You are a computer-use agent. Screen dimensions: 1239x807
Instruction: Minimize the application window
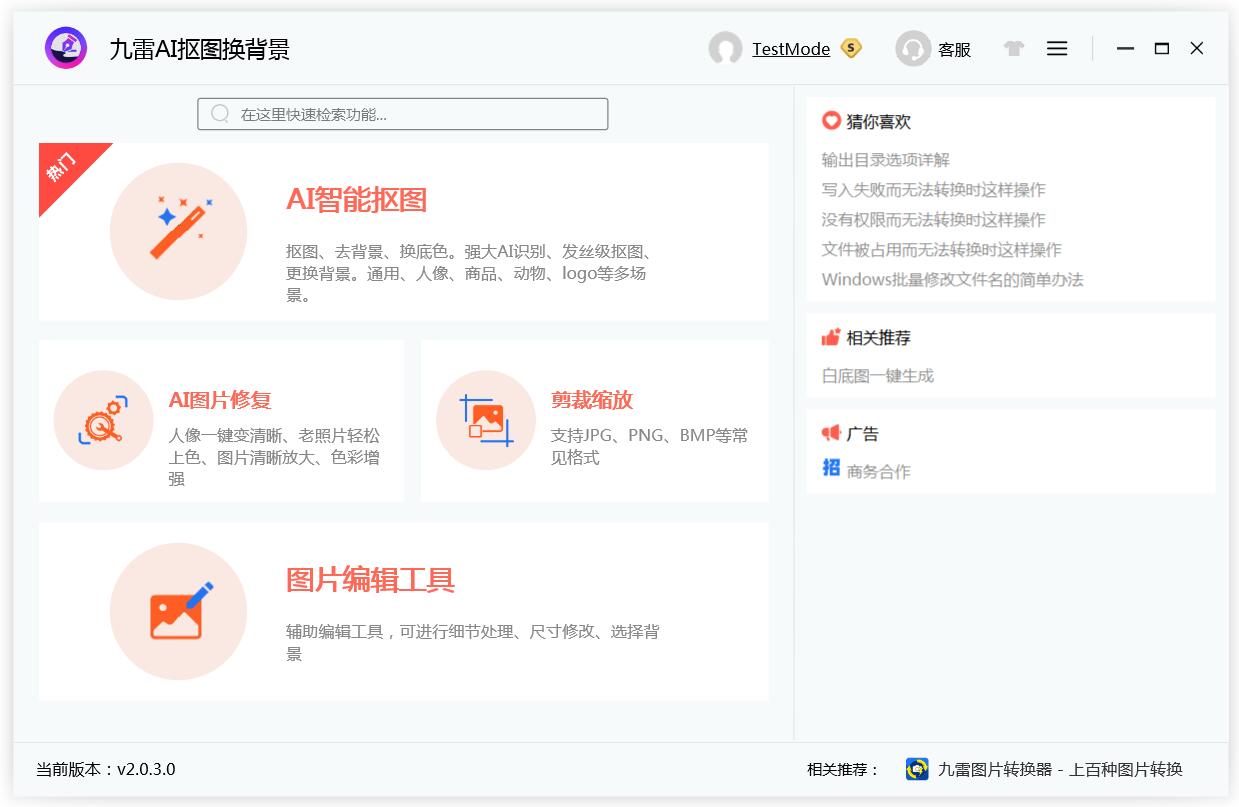1126,48
